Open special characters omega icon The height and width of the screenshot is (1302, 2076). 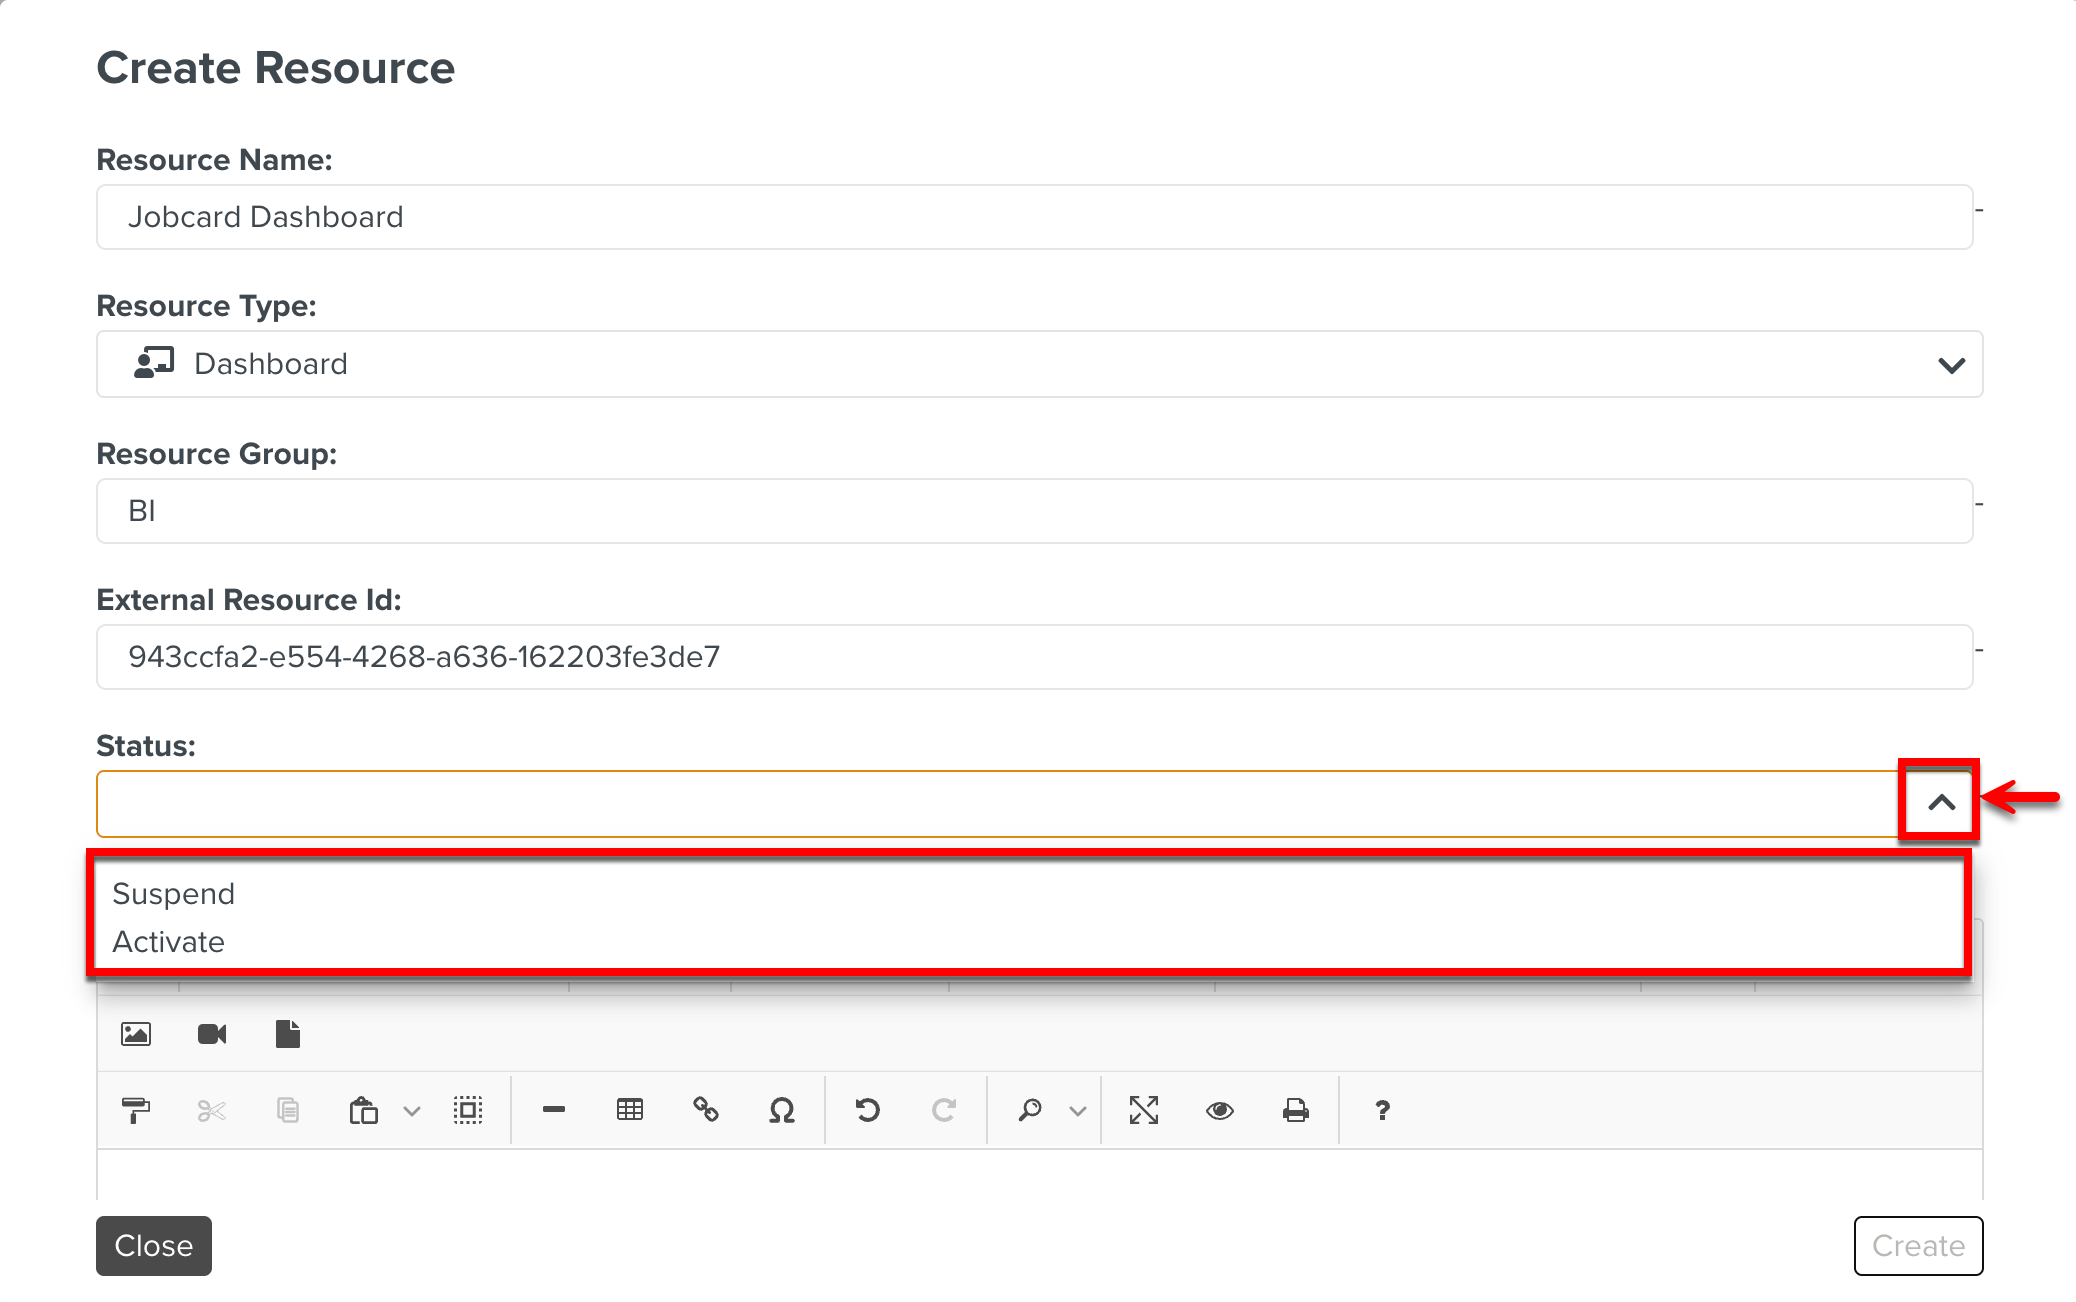782,1110
